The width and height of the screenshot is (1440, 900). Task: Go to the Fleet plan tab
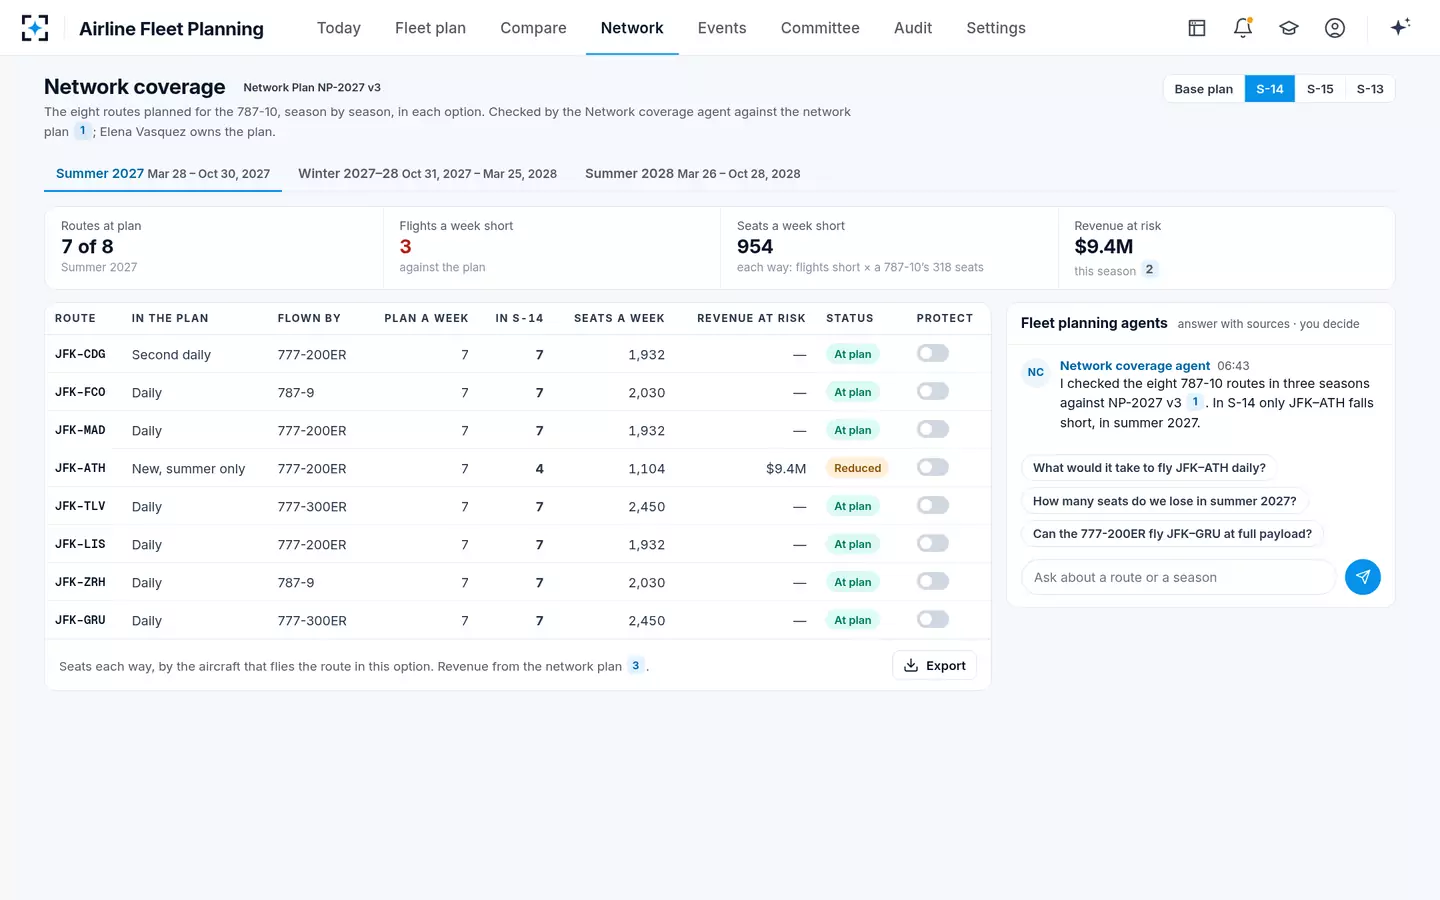pyautogui.click(x=430, y=28)
